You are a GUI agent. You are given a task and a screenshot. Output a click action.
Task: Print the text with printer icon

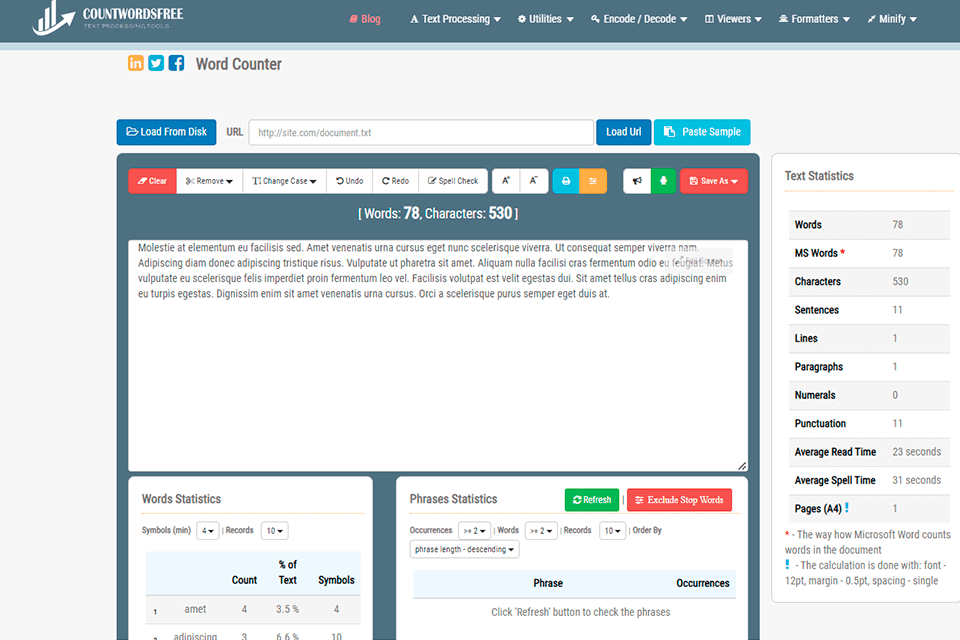tap(566, 181)
